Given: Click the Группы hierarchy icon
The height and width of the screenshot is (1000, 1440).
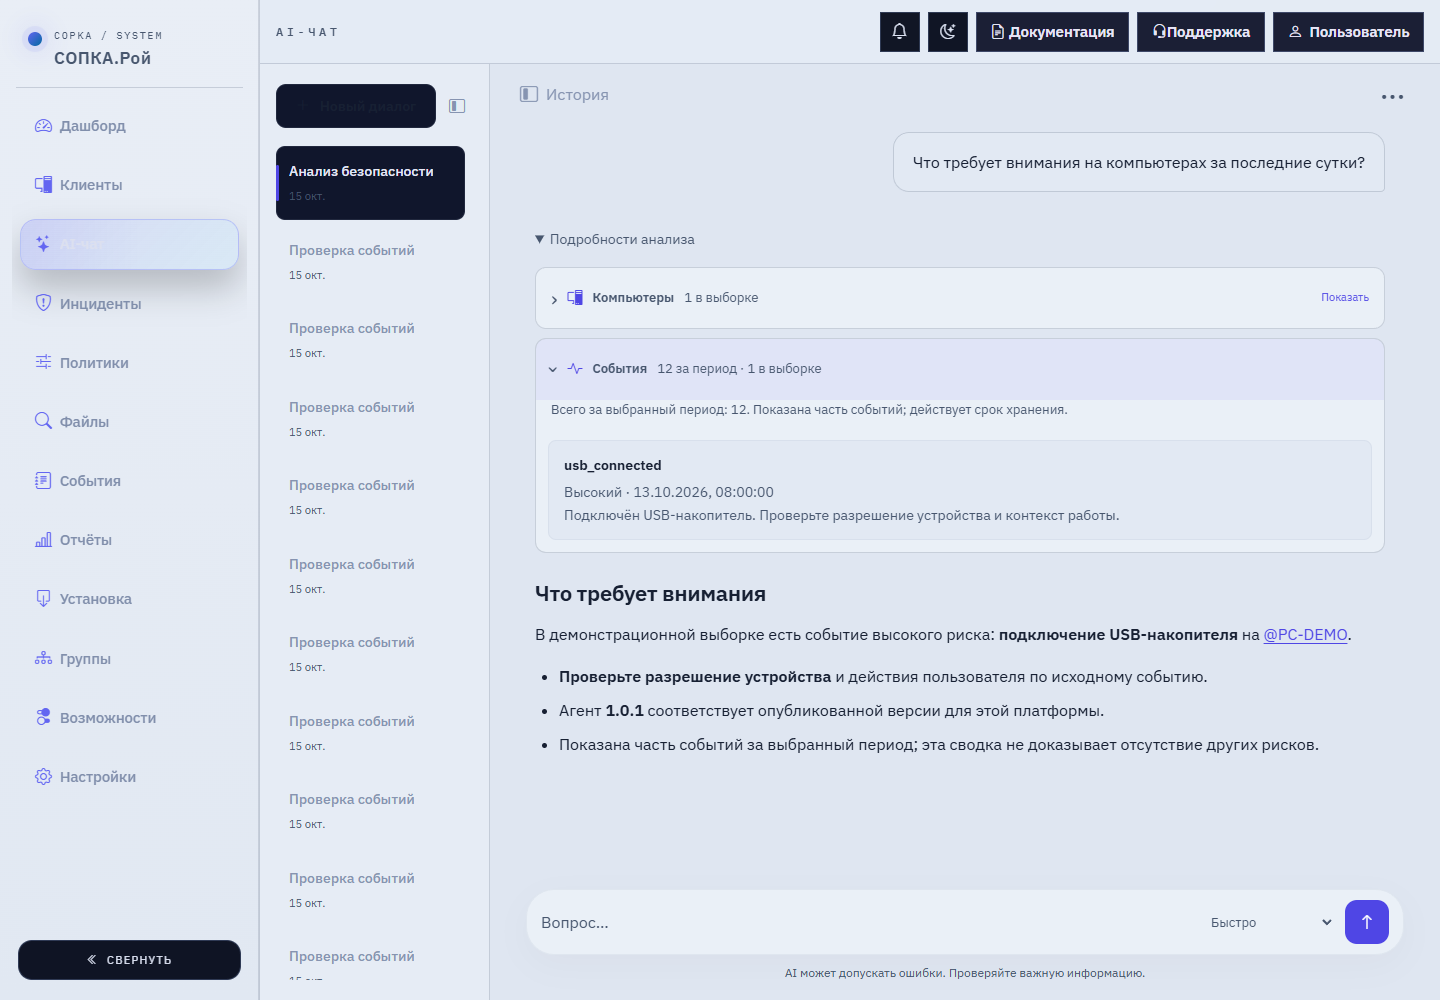Looking at the screenshot, I should click(43, 658).
